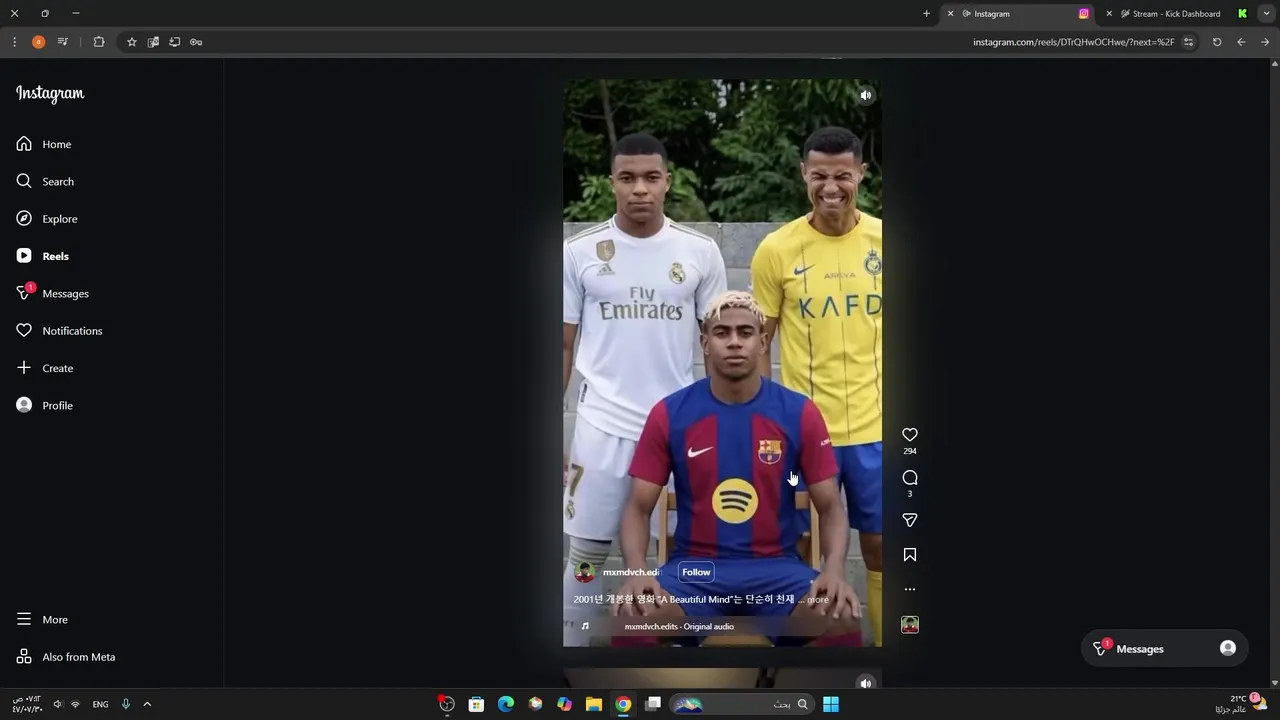1280x720 pixels.
Task: Open mxmdvch.edits username link
Action: click(631, 572)
